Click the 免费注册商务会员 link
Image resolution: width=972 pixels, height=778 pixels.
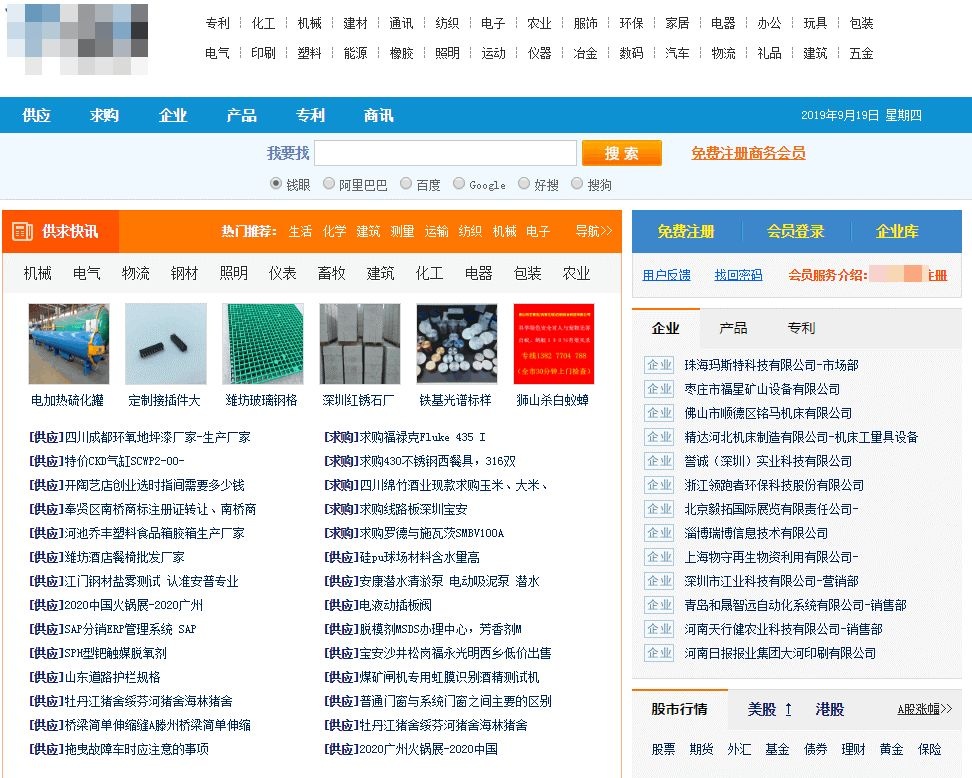point(748,153)
